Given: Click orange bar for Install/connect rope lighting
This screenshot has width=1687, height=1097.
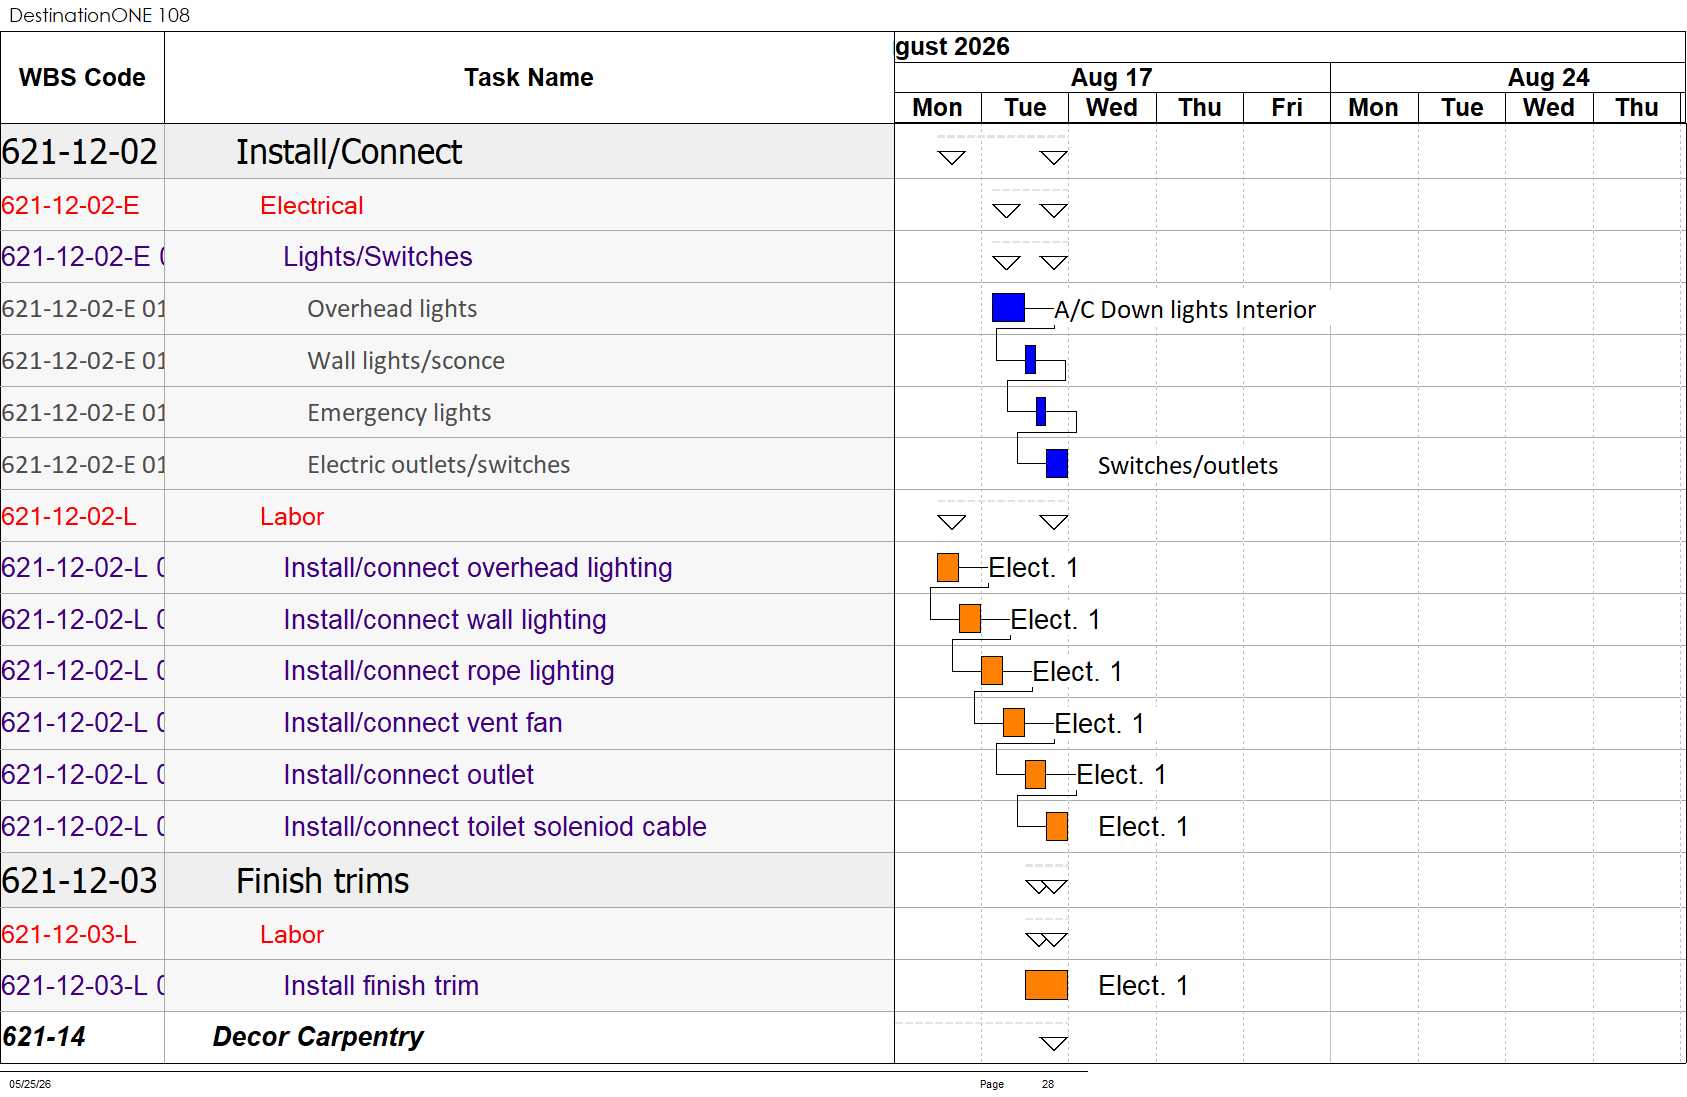Looking at the screenshot, I should point(992,671).
